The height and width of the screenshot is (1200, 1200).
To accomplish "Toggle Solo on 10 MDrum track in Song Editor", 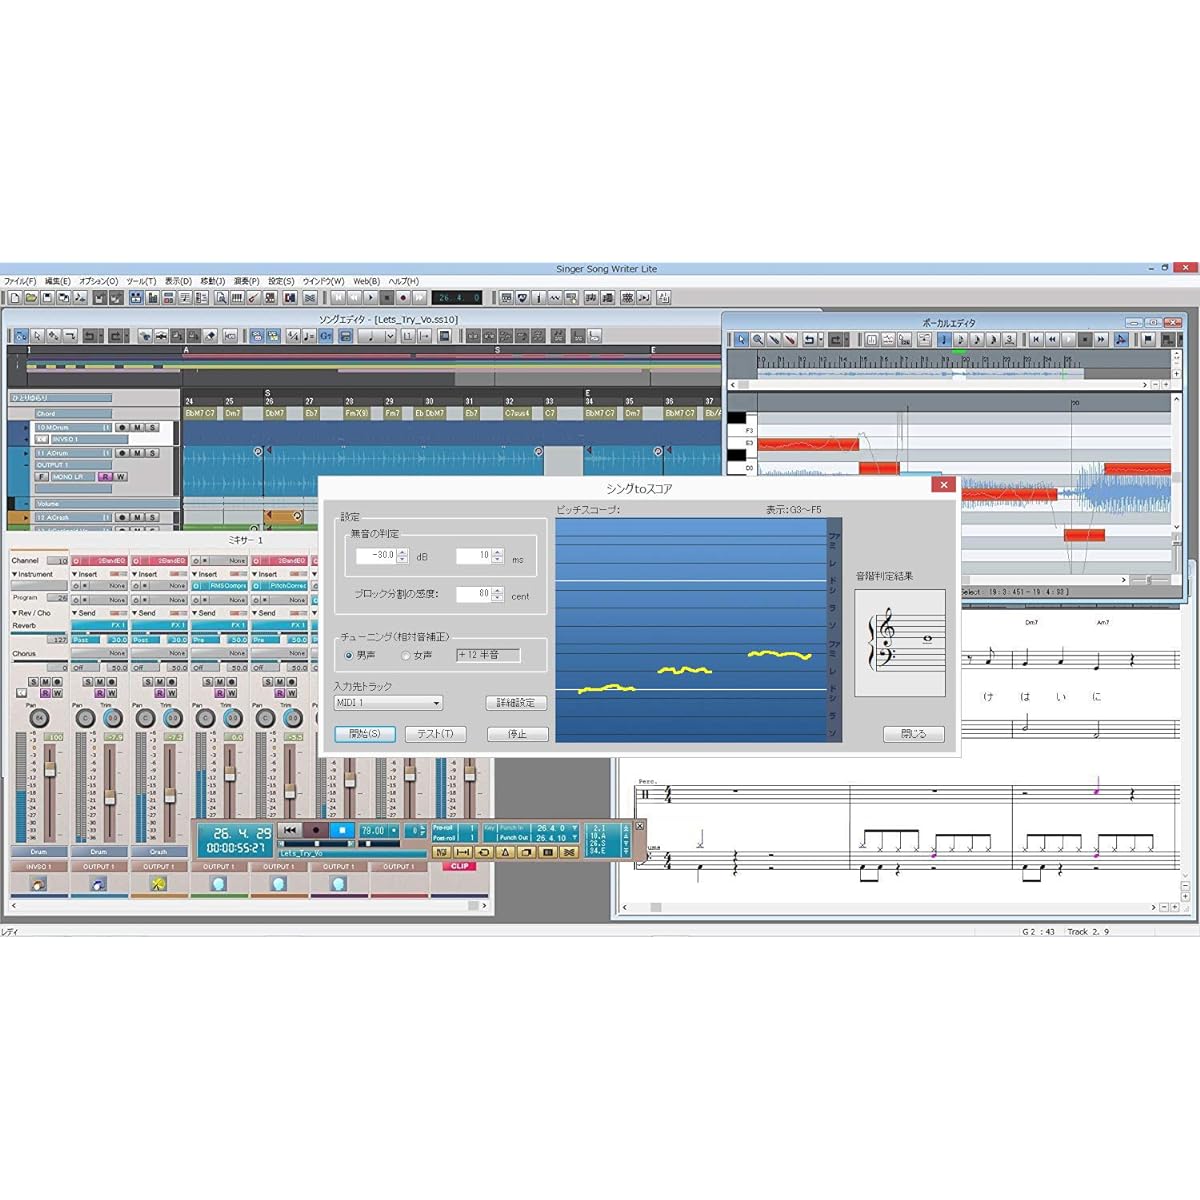I will 152,427.
